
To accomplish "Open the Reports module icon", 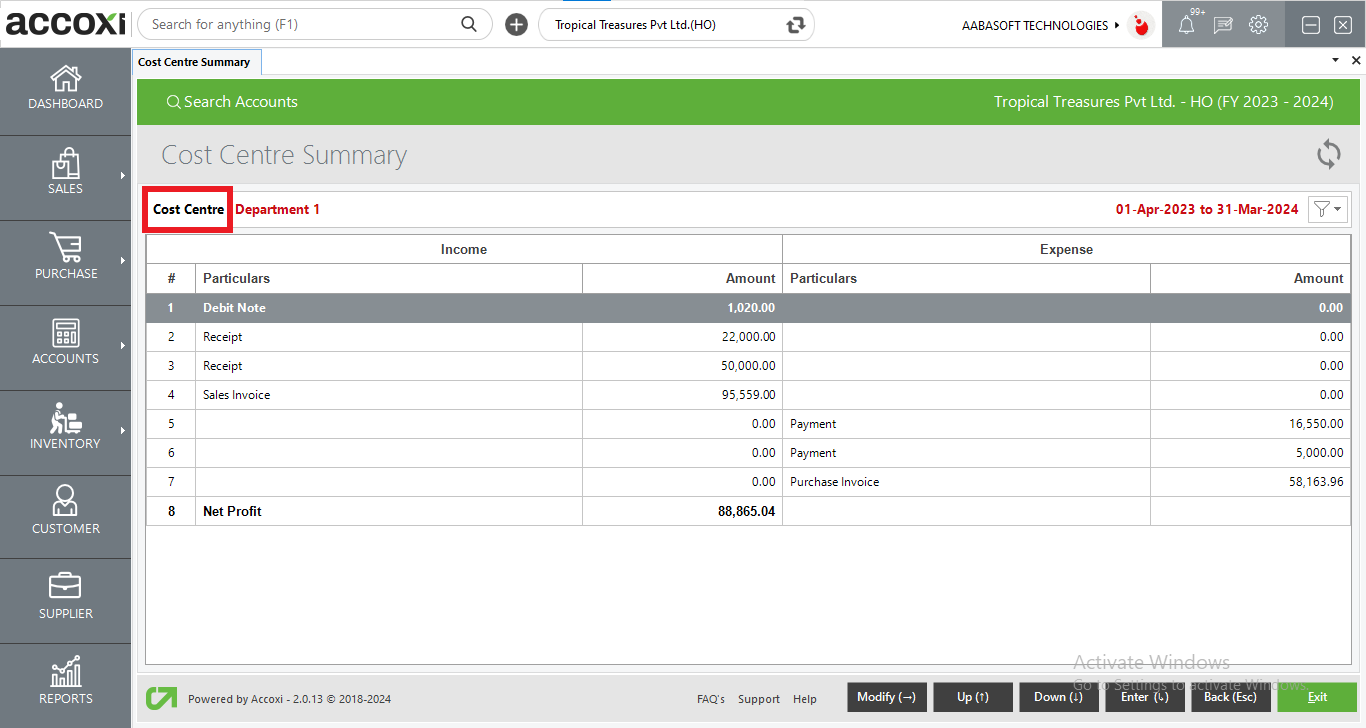I will point(65,682).
